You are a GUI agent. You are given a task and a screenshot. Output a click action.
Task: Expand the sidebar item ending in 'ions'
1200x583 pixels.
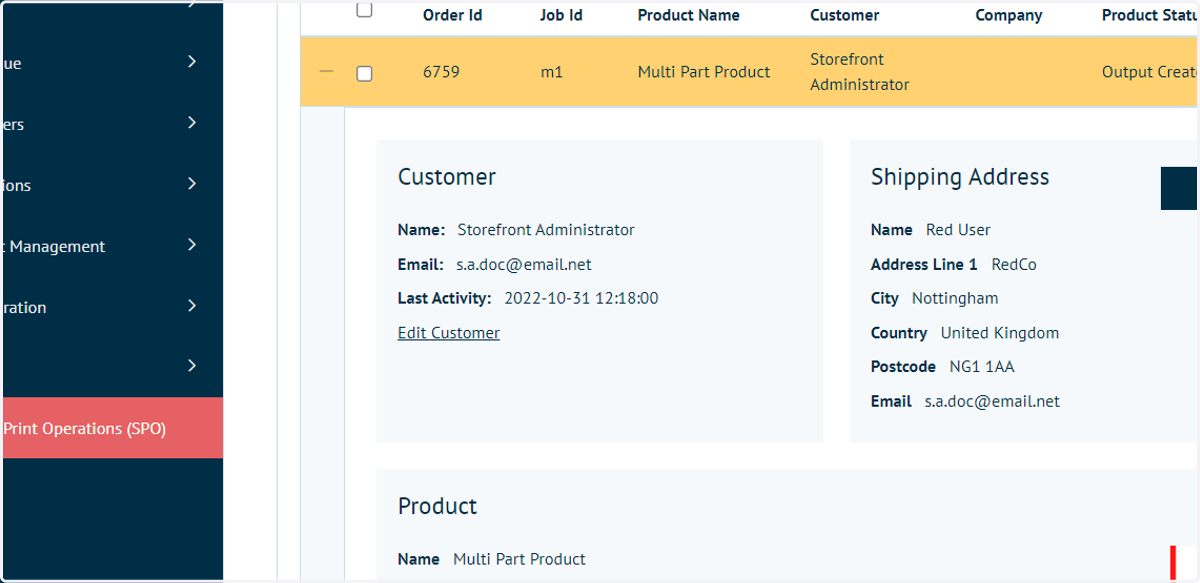click(x=192, y=184)
